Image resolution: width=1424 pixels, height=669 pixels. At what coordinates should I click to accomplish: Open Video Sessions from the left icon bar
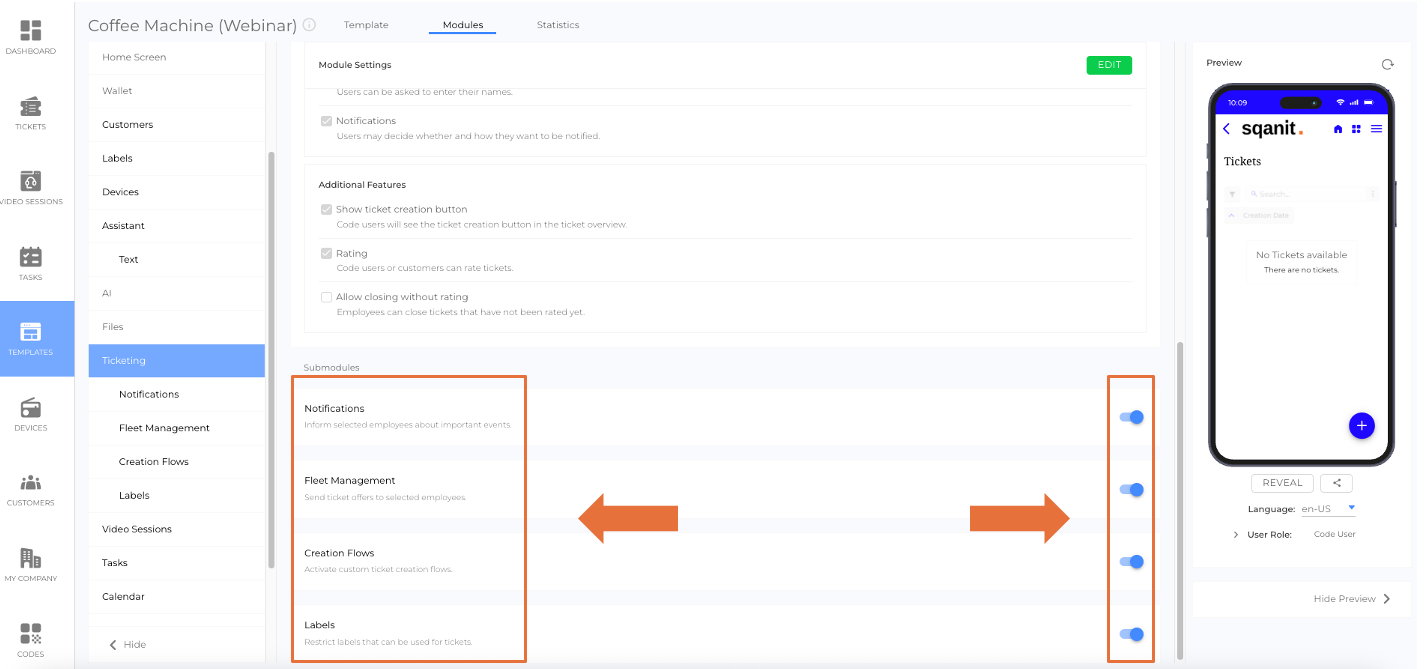(x=30, y=182)
